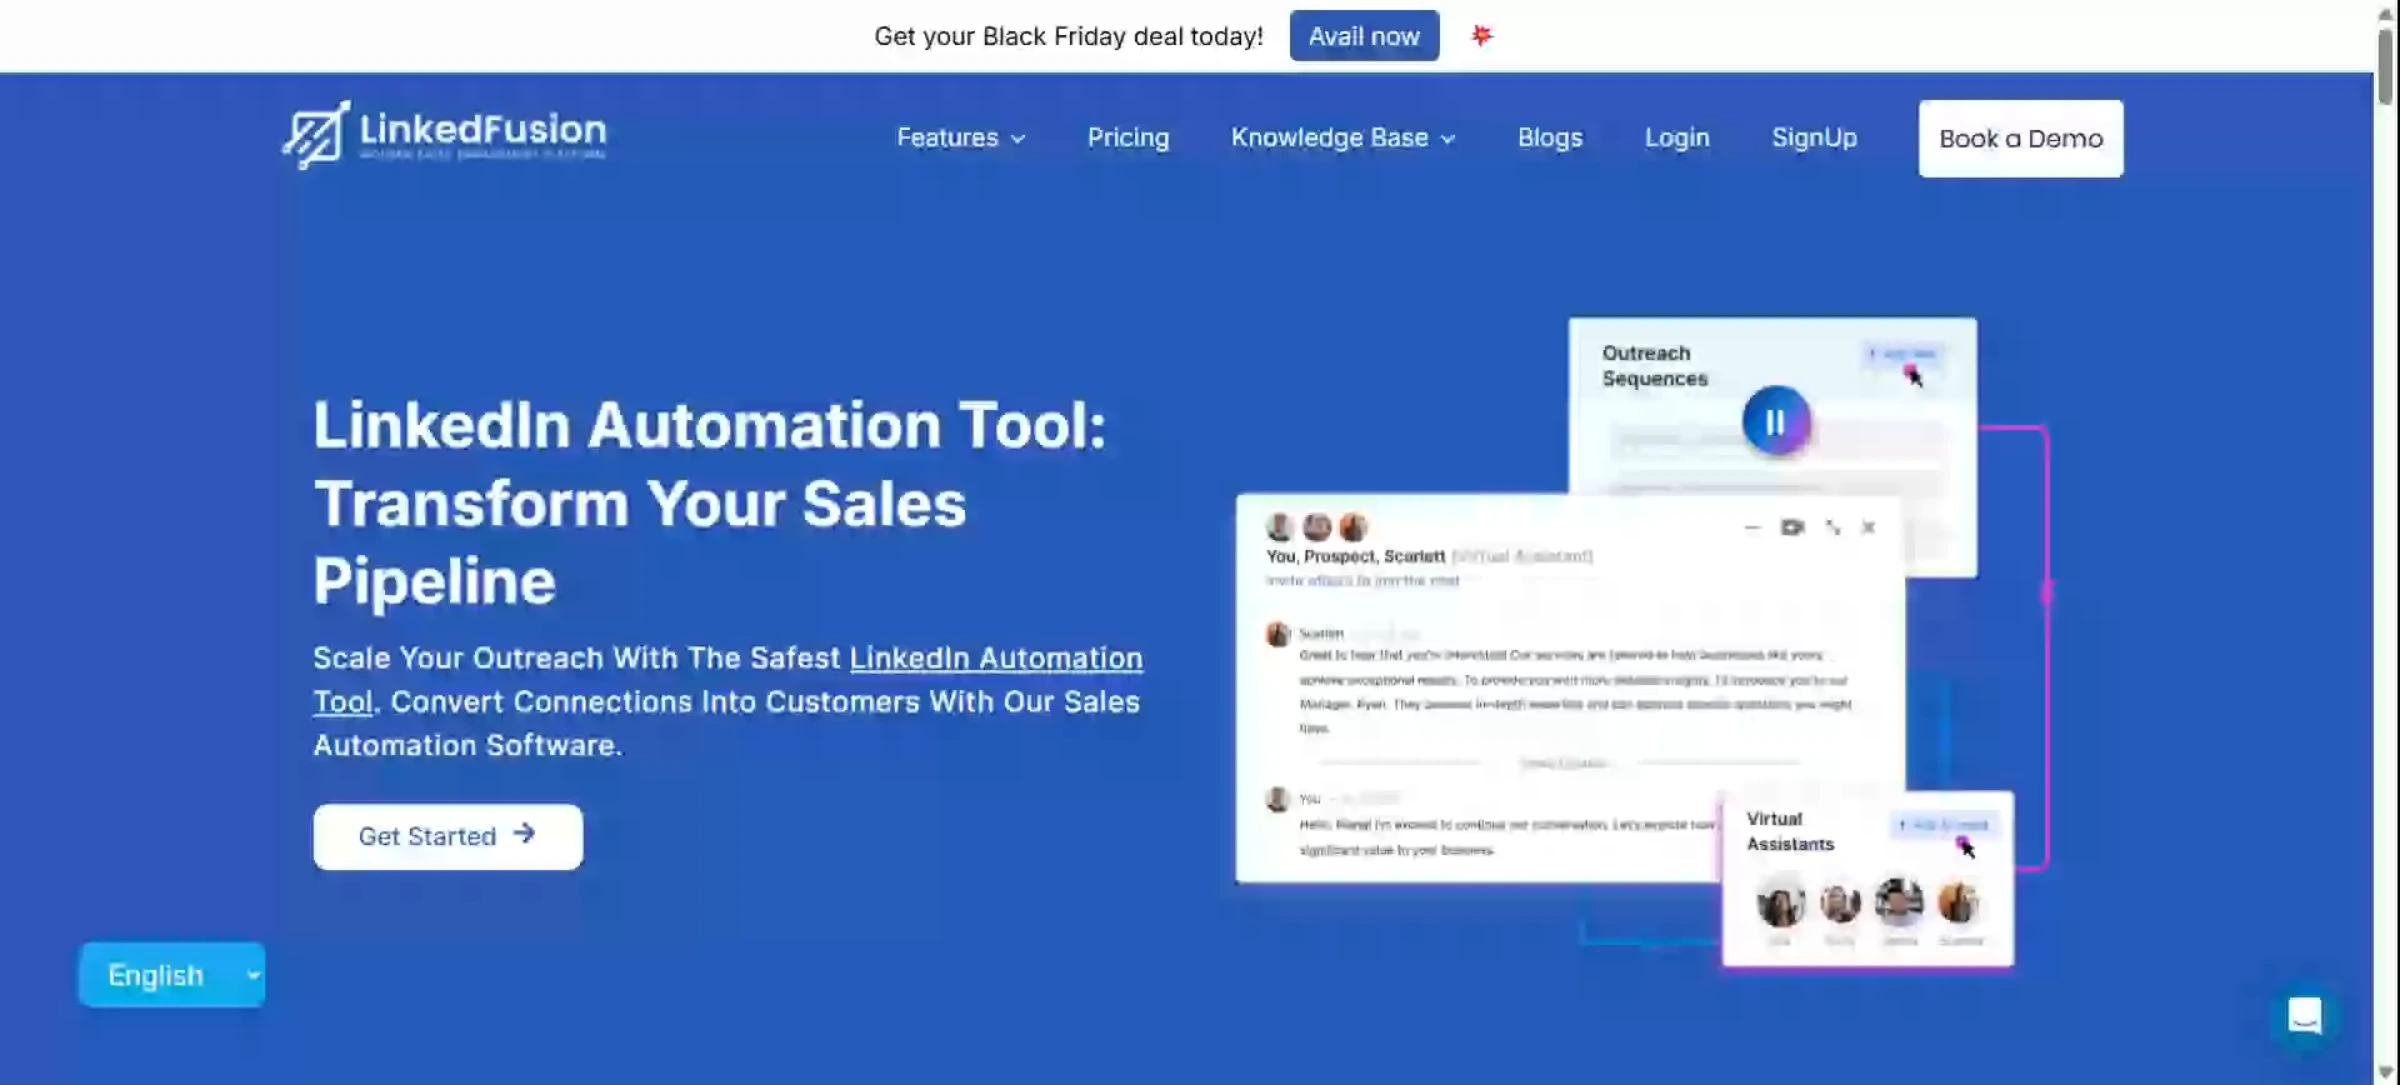The height and width of the screenshot is (1085, 2400).
Task: Go to the Pricing page
Action: click(1128, 138)
